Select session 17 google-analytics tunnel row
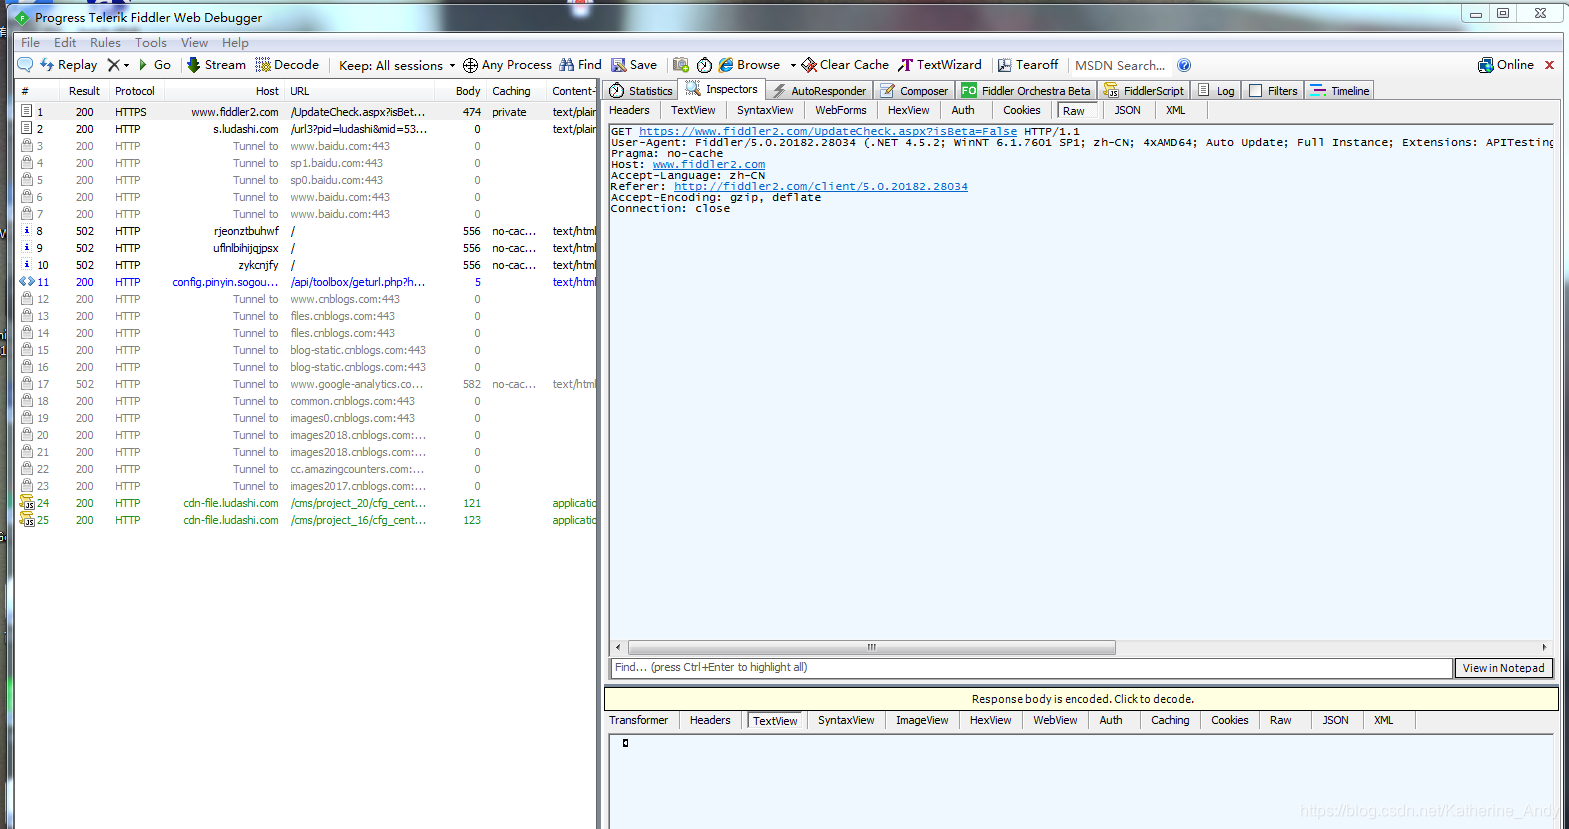 308,384
